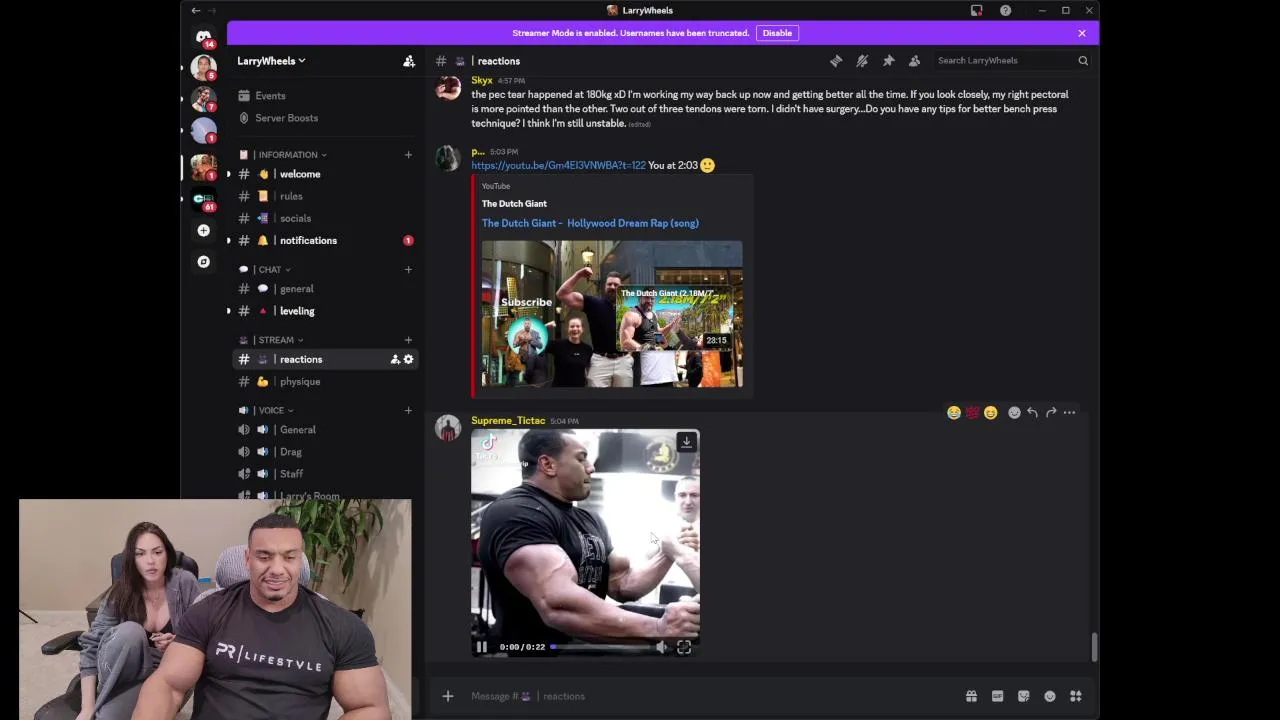
Task: Open the welcome channel
Action: 325,174
